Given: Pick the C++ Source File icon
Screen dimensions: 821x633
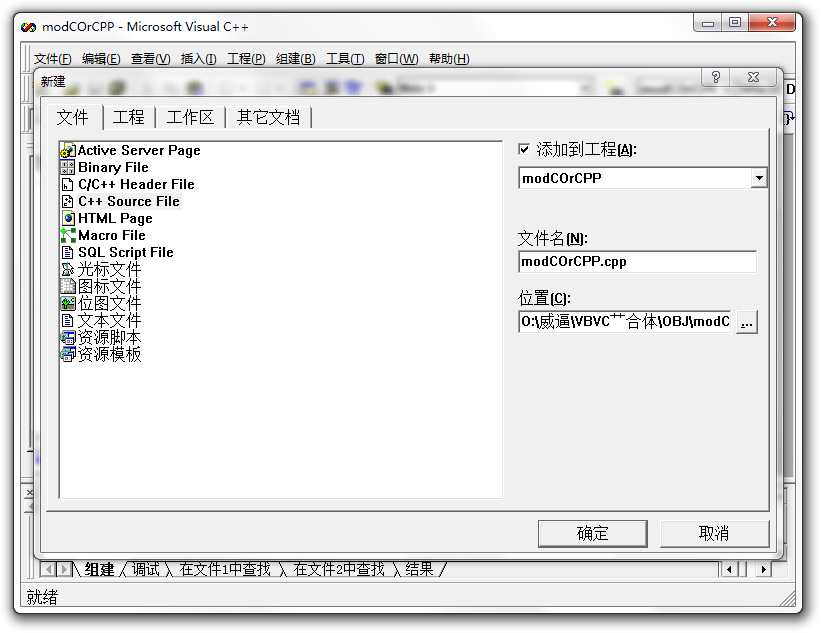Looking at the screenshot, I should click(68, 202).
